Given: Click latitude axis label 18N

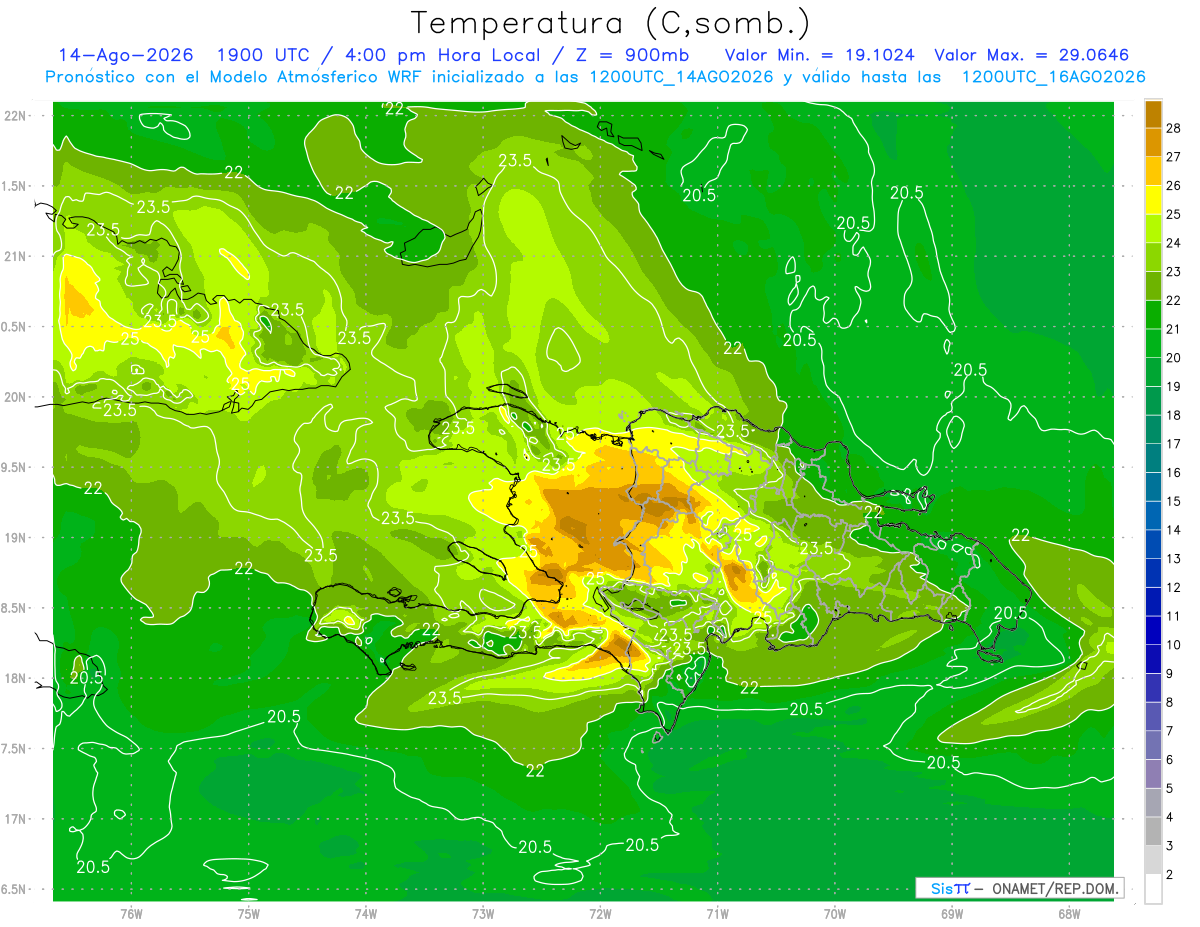Looking at the screenshot, I should pos(16,679).
